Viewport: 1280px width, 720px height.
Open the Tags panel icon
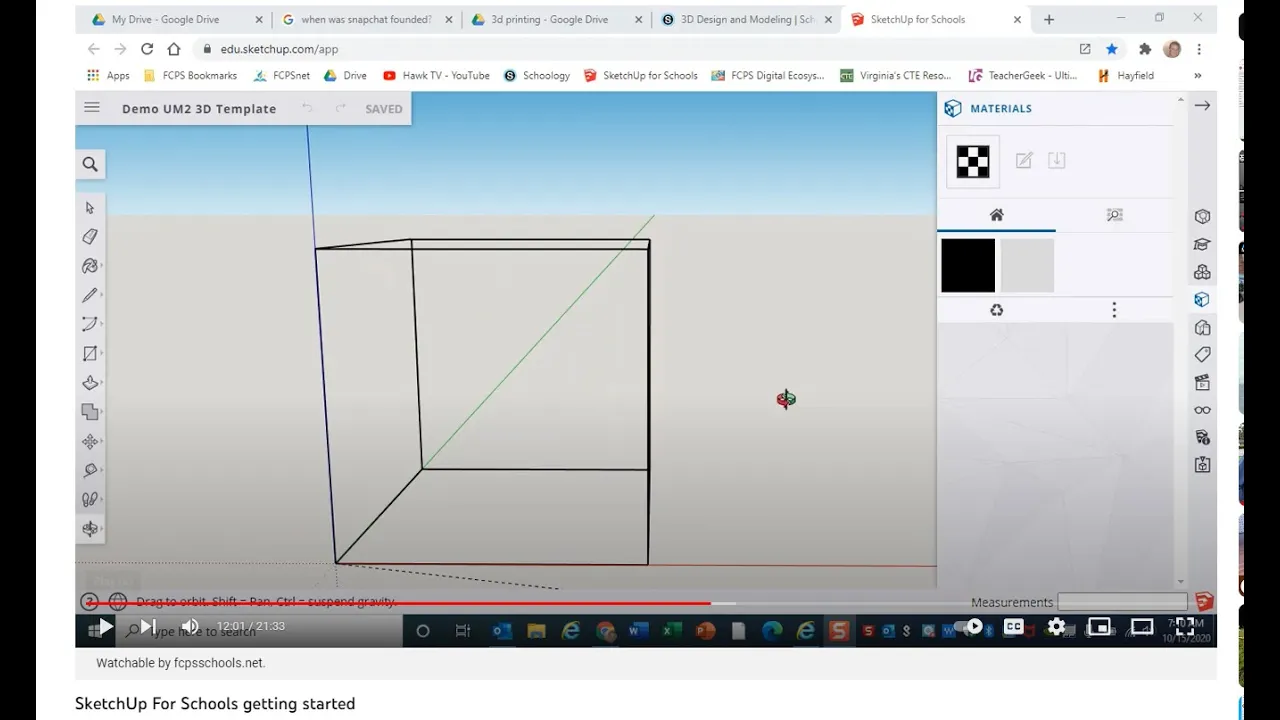click(1202, 355)
